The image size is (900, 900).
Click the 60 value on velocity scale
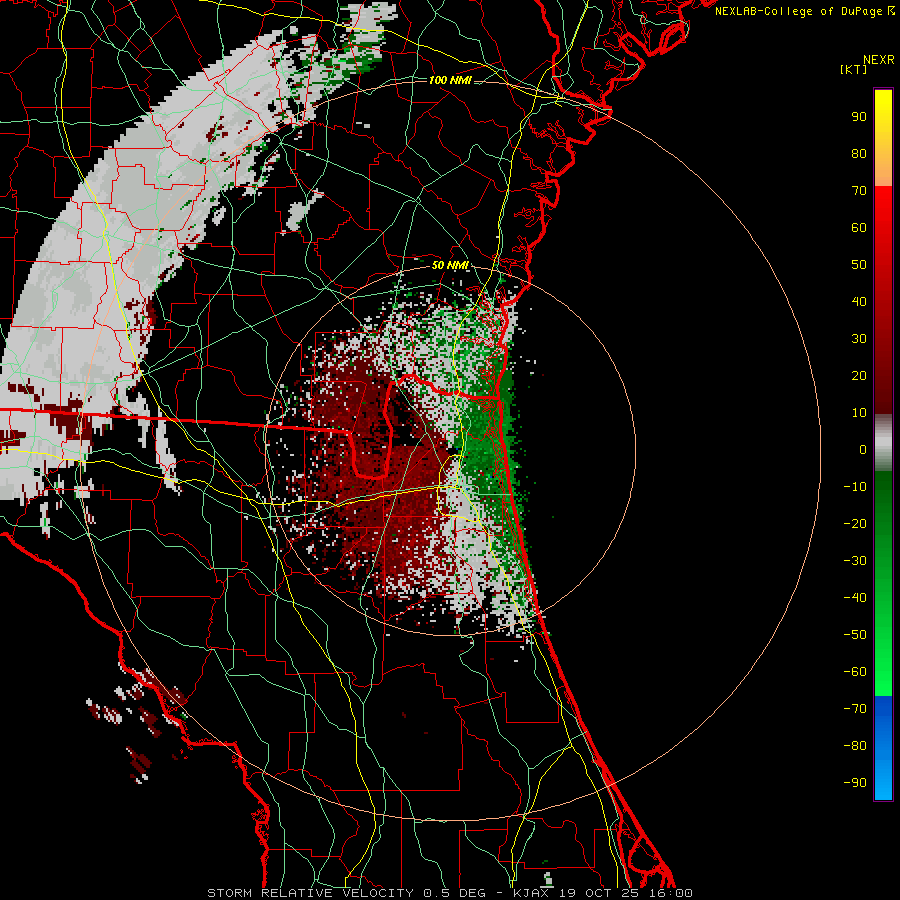pyautogui.click(x=859, y=227)
